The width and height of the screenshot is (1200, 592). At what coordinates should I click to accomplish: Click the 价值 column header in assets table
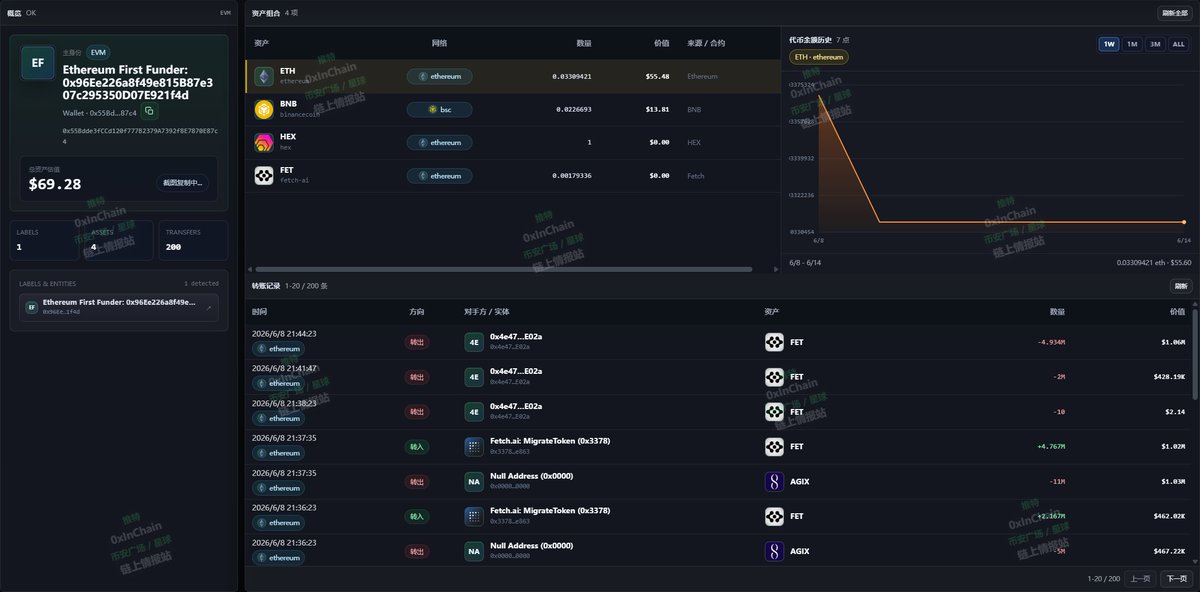click(x=661, y=43)
